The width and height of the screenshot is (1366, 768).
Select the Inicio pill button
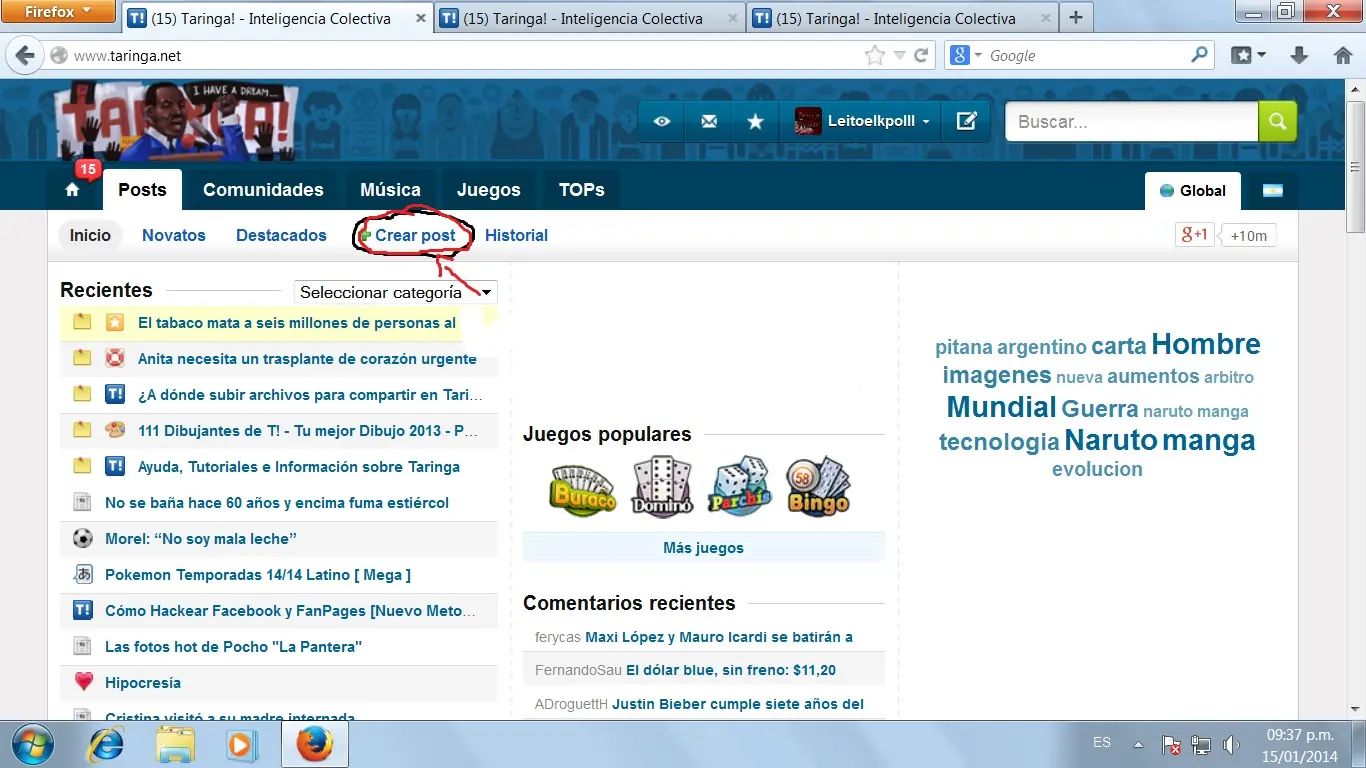90,235
